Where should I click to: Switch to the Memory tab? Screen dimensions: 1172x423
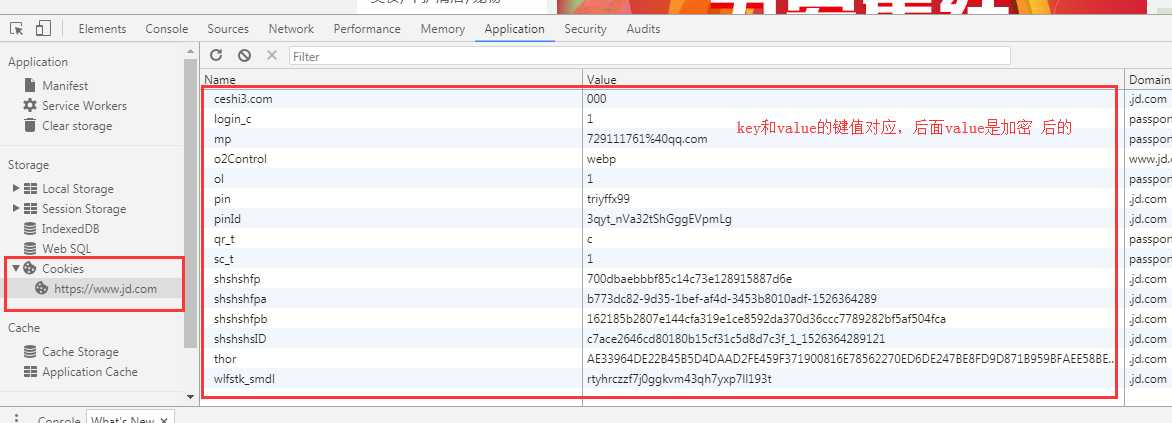click(442, 28)
